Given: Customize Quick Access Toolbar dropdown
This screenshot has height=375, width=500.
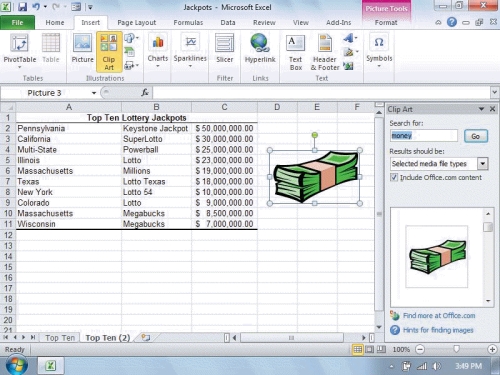Looking at the screenshot, I should tap(90, 7).
